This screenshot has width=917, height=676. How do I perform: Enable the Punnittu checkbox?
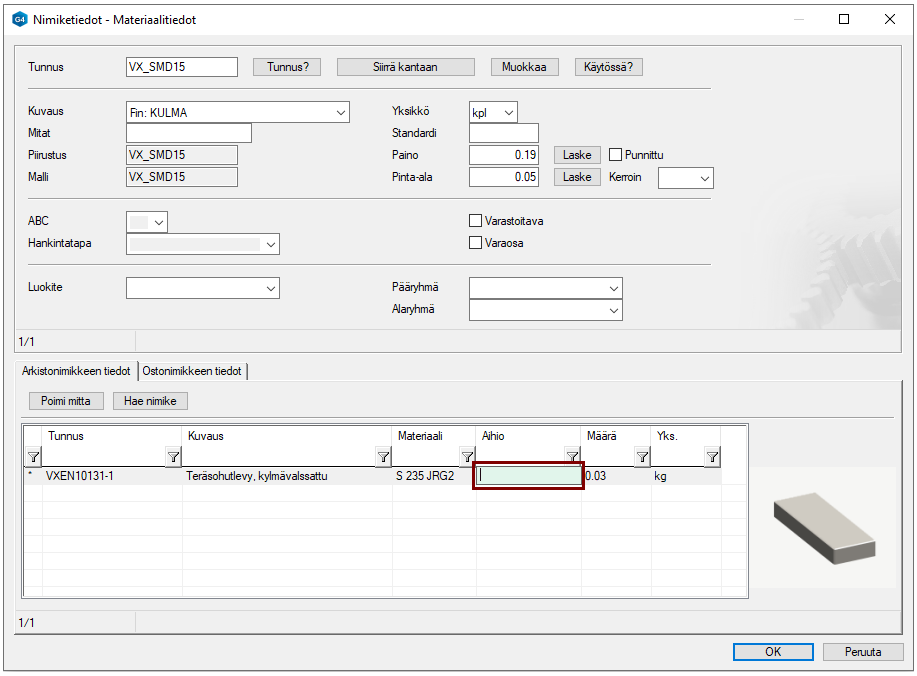coord(616,155)
